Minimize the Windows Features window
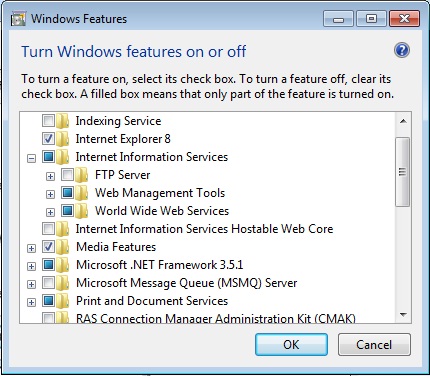 click(338, 19)
